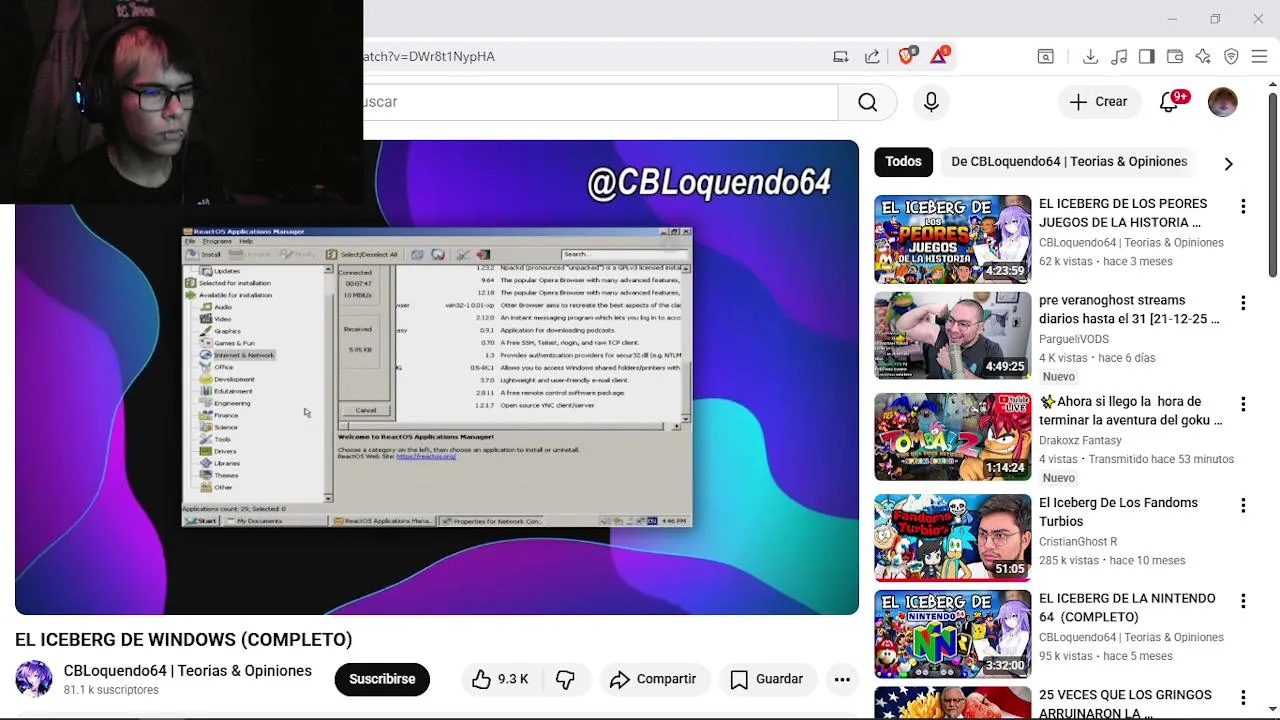Open the Brave Rewards triangle icon
This screenshot has height=720, width=1280.
[939, 57]
